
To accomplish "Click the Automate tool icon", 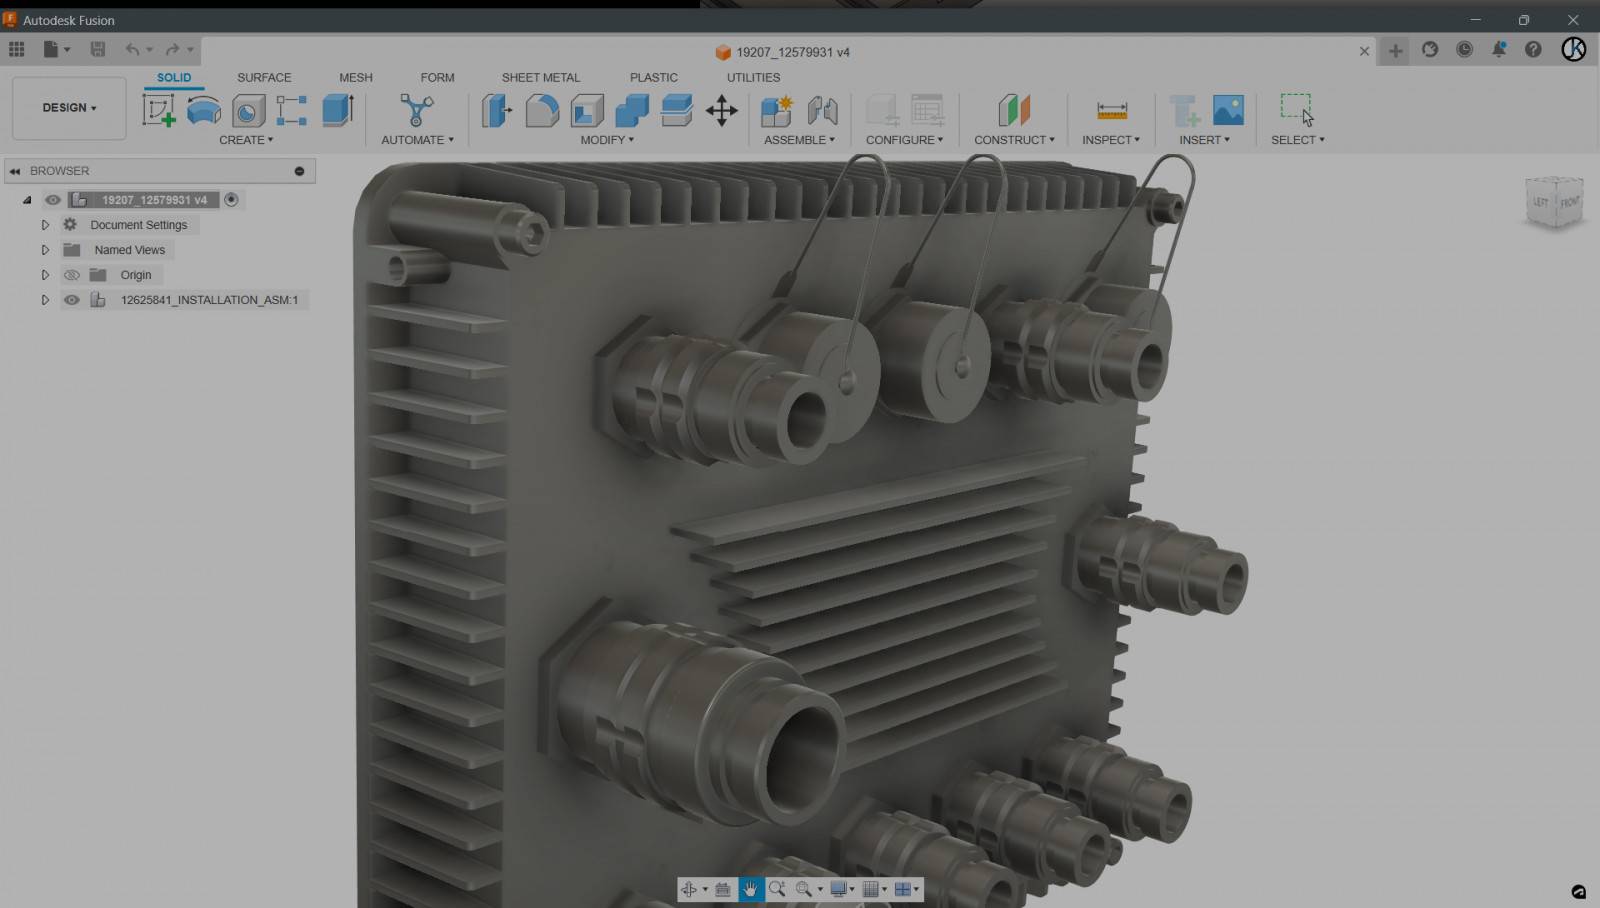I will click(x=416, y=110).
